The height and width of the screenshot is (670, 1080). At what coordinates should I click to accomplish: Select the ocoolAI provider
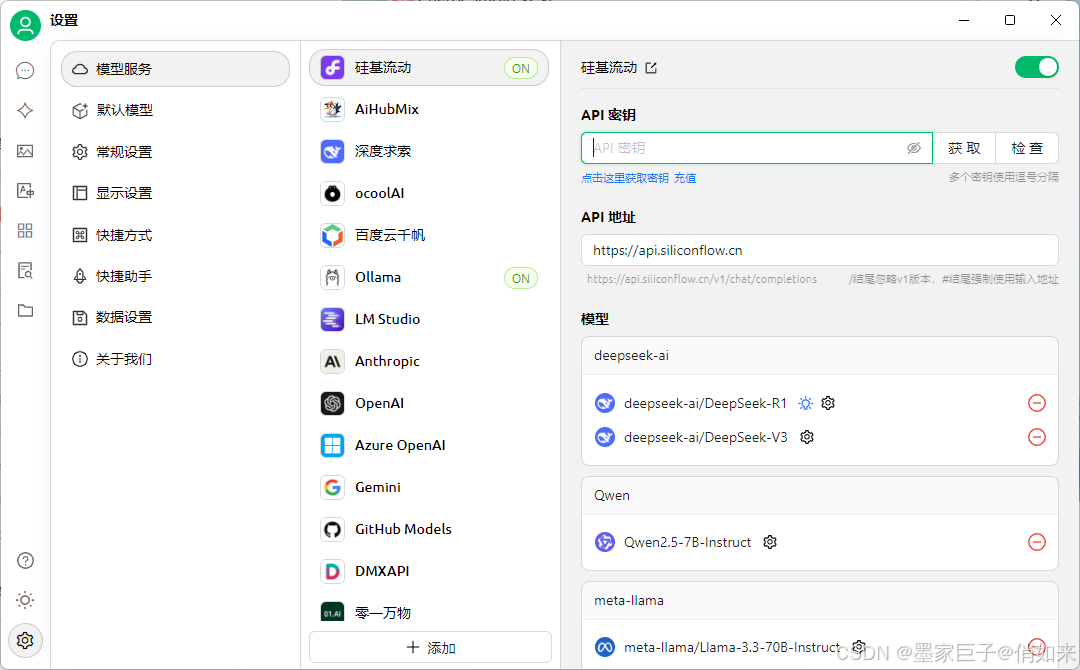pos(429,193)
